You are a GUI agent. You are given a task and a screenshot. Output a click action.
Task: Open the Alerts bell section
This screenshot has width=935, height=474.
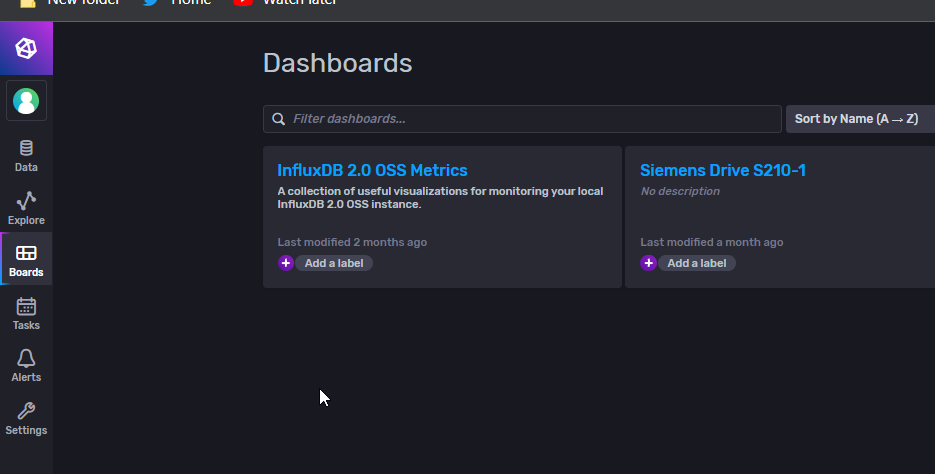coord(26,366)
